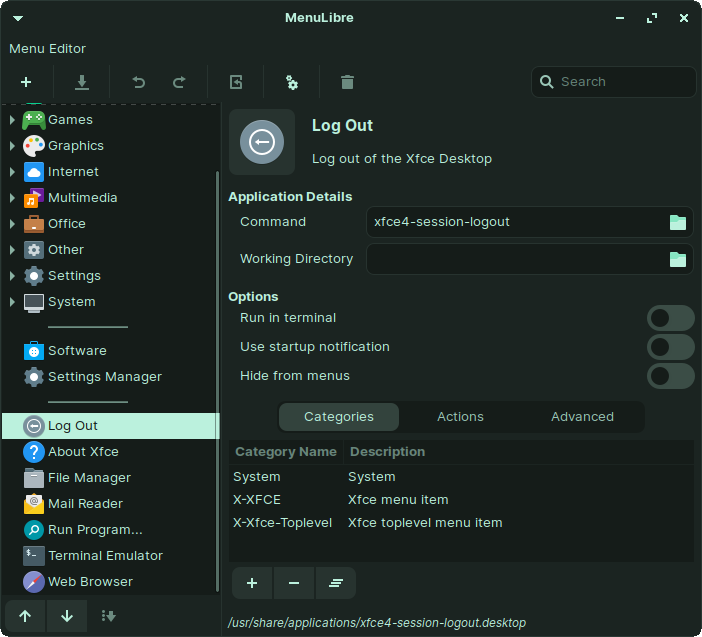Select the X-XFCE category row
The image size is (702, 637).
point(461,500)
